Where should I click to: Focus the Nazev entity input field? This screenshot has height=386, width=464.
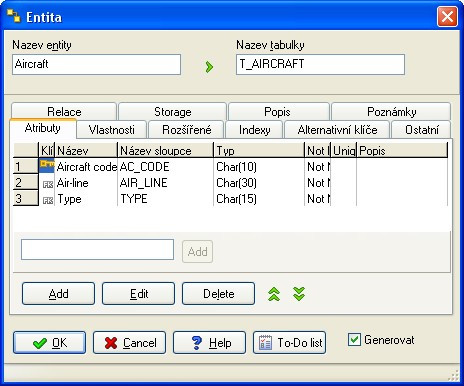[97, 65]
